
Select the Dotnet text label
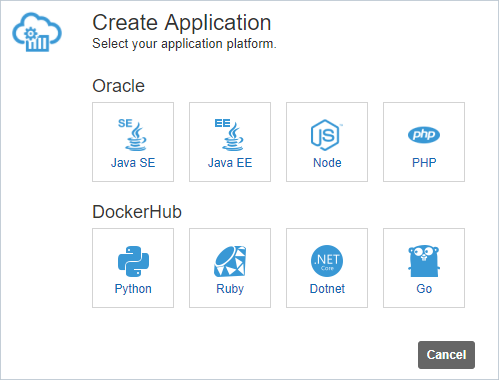click(x=327, y=289)
